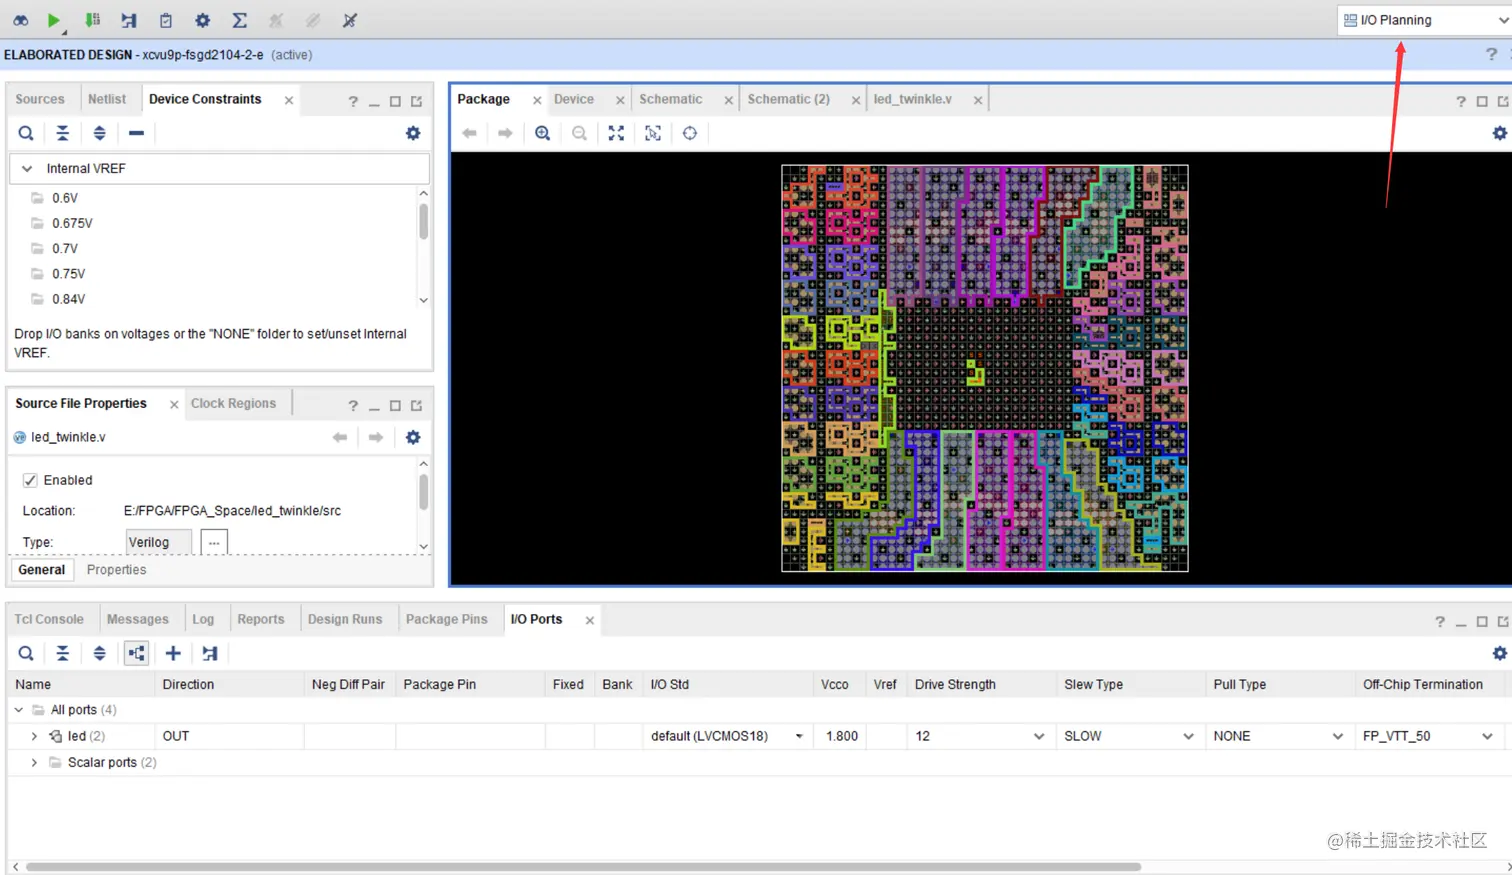Click the package pin map view
This screenshot has width=1512, height=875.
(985, 368)
